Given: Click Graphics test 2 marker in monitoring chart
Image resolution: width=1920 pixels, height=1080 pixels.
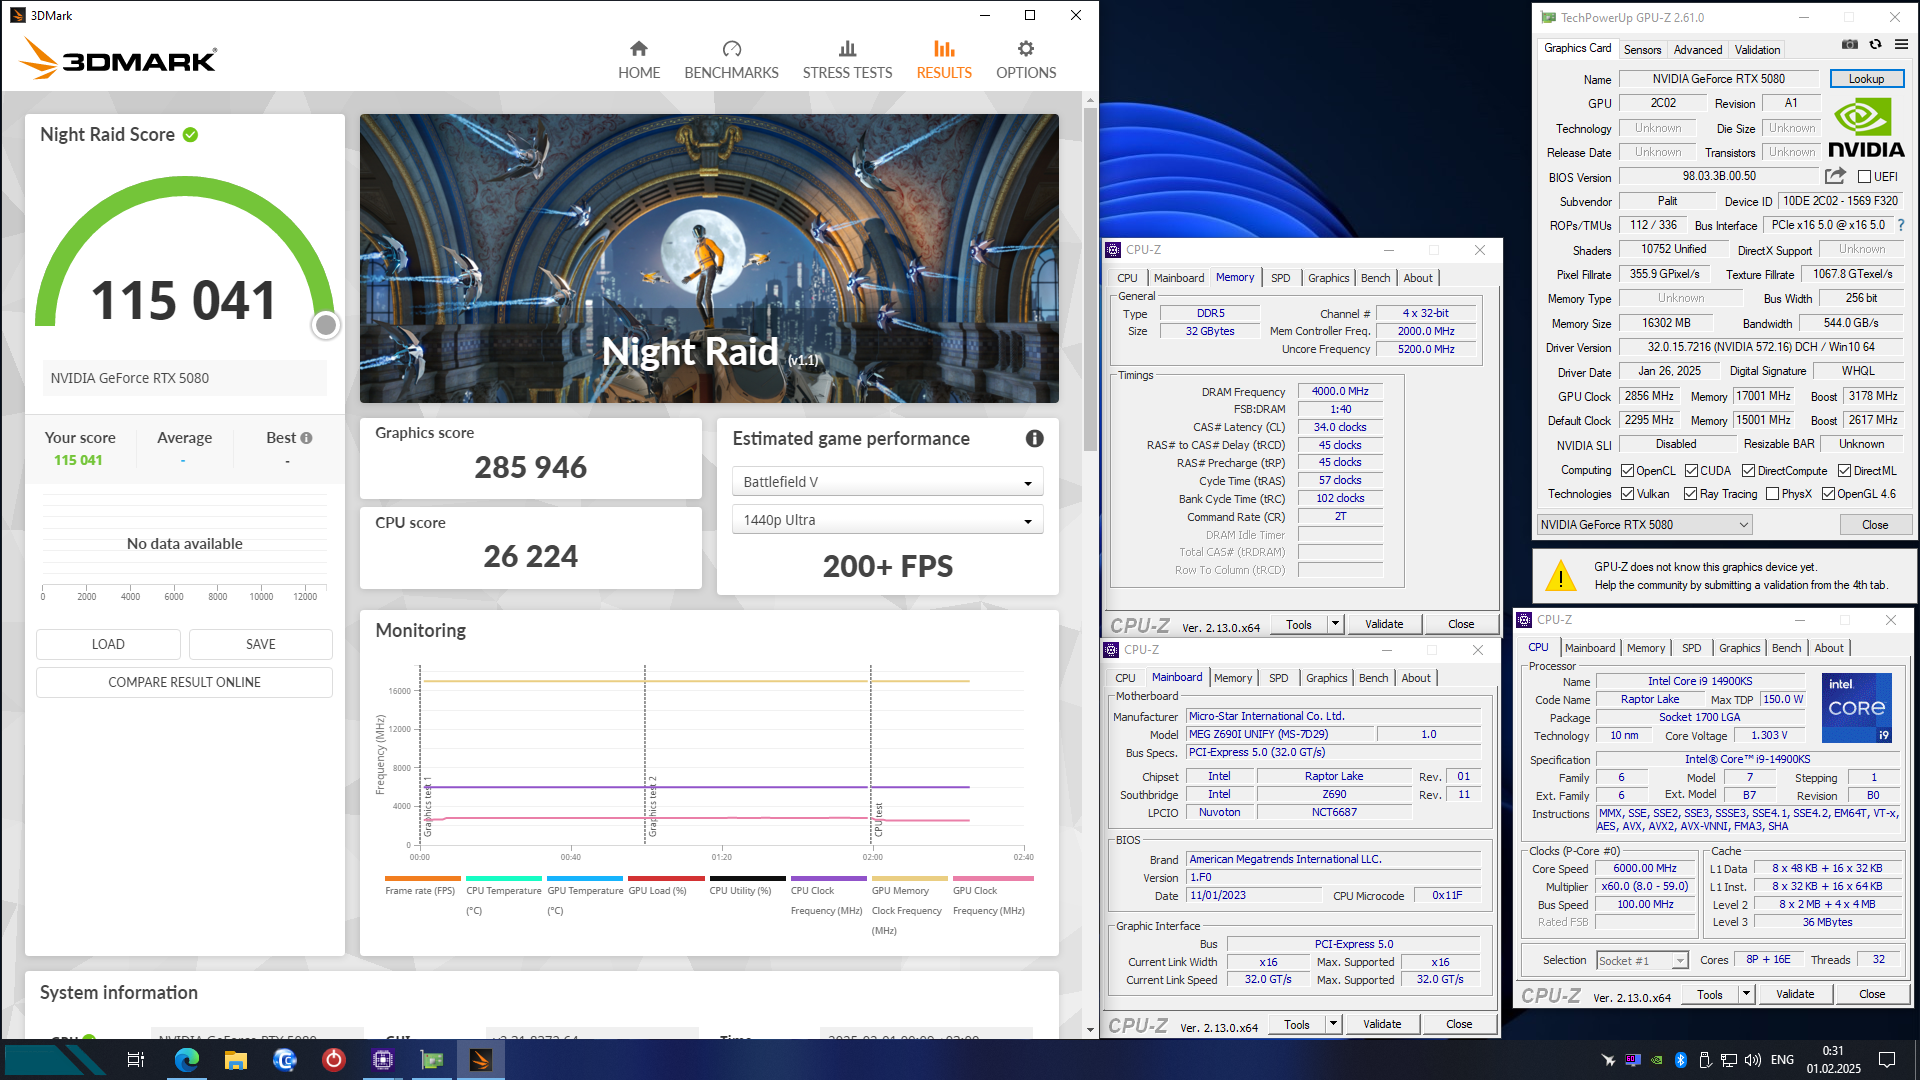Looking at the screenshot, I should pos(652,806).
